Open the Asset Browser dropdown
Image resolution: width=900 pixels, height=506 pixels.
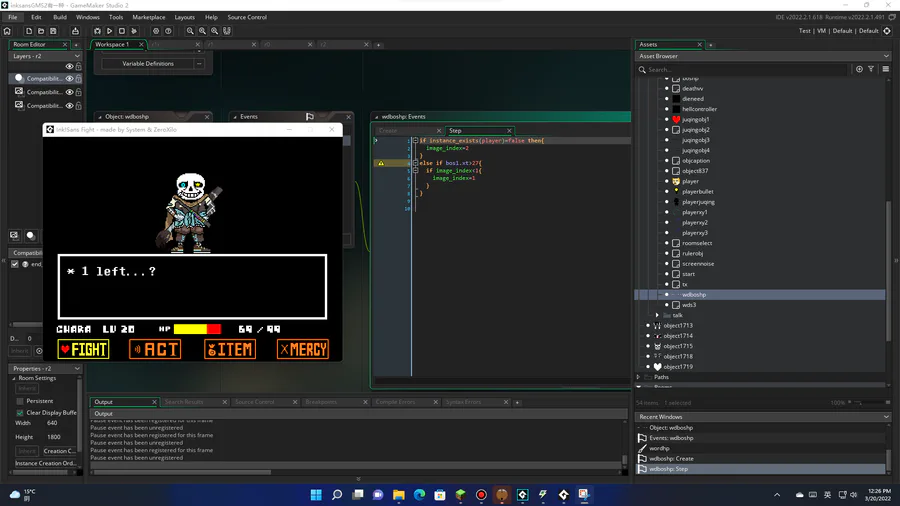[x=886, y=56]
